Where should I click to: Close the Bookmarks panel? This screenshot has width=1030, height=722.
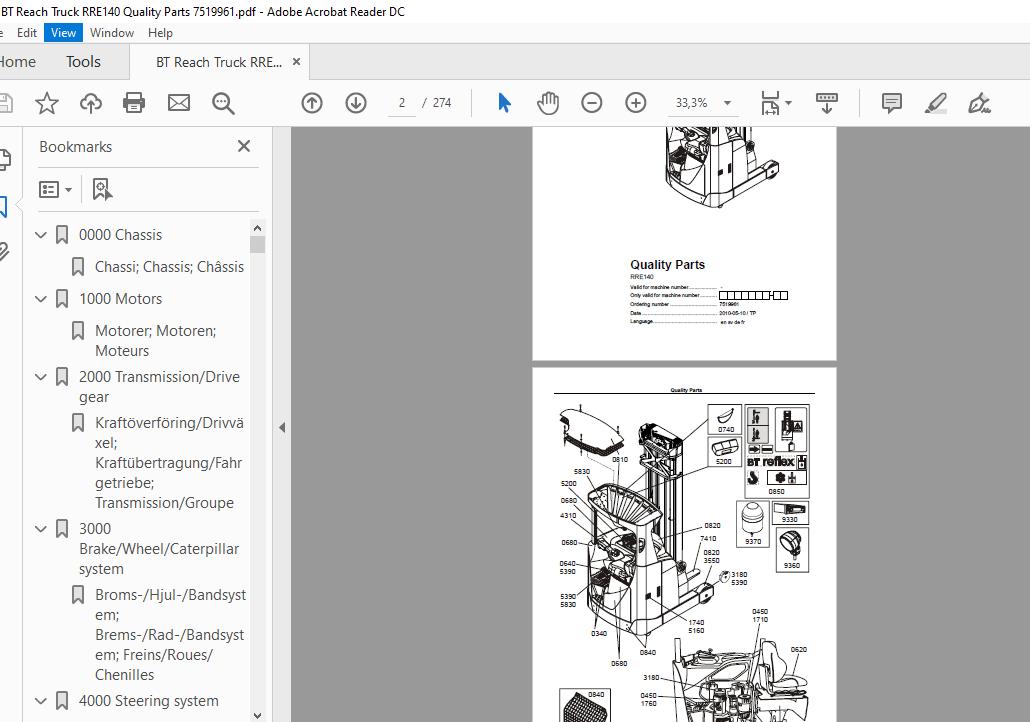244,146
